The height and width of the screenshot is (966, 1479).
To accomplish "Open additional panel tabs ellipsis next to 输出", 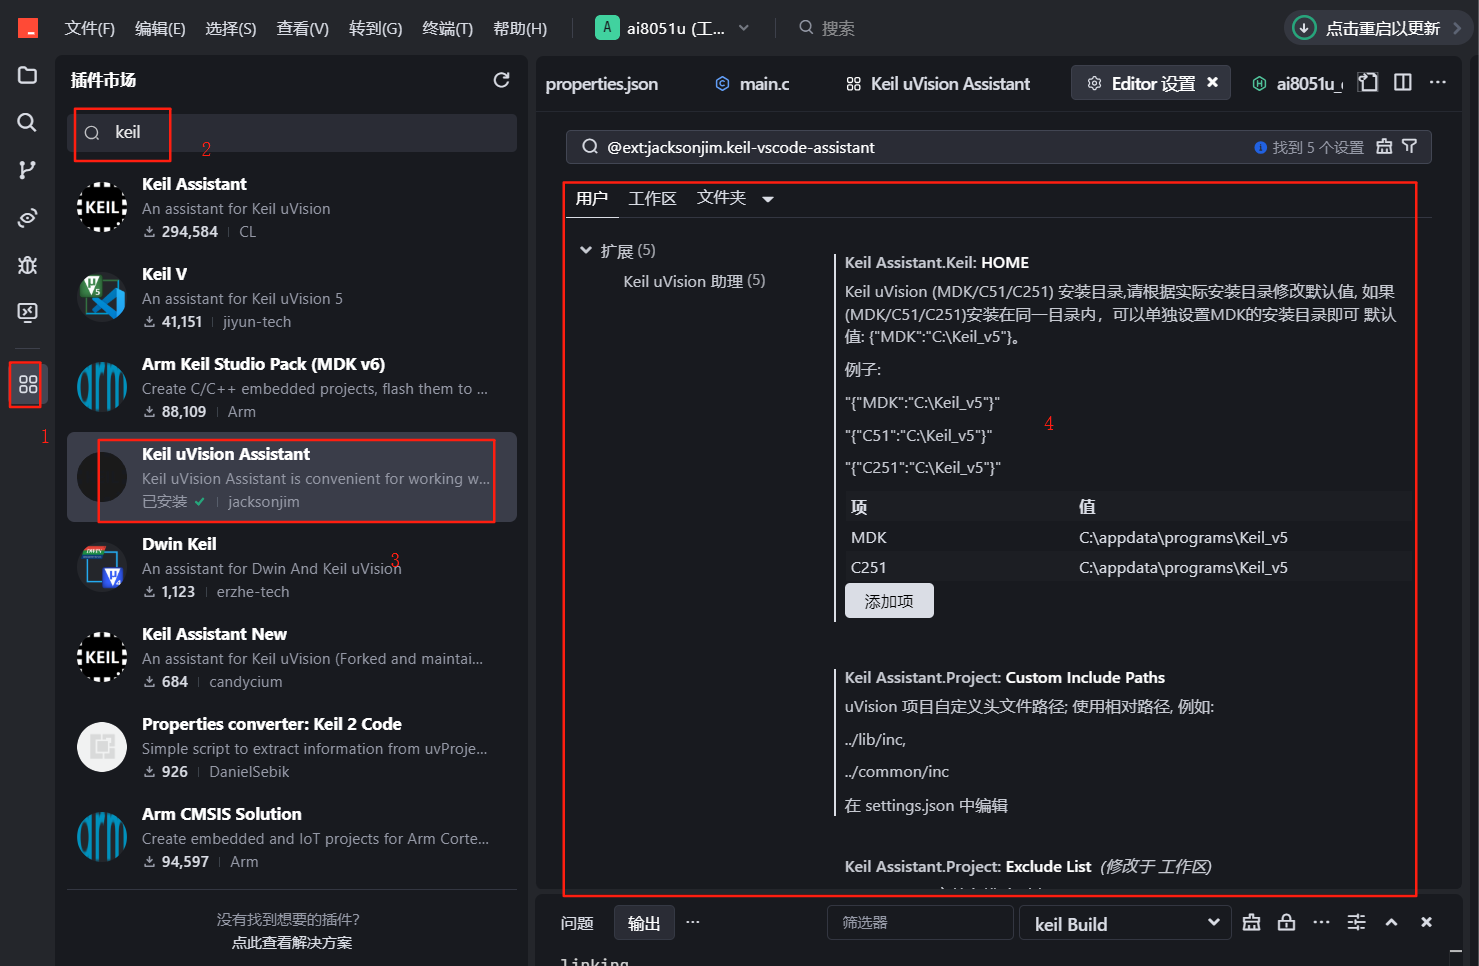I will pyautogui.click(x=693, y=922).
